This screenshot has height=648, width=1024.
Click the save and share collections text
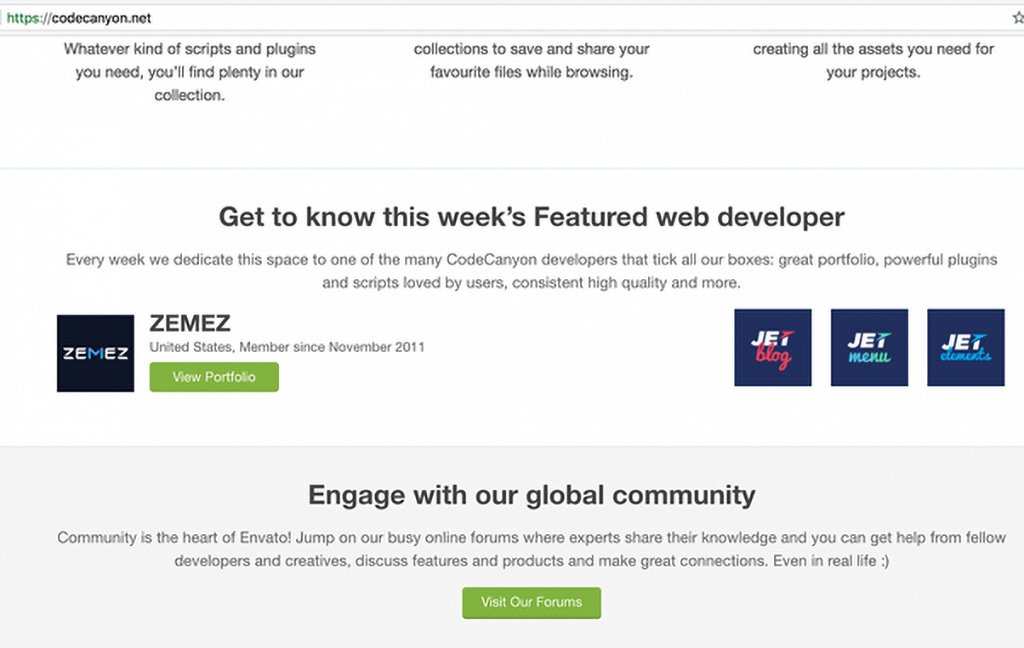tap(532, 60)
